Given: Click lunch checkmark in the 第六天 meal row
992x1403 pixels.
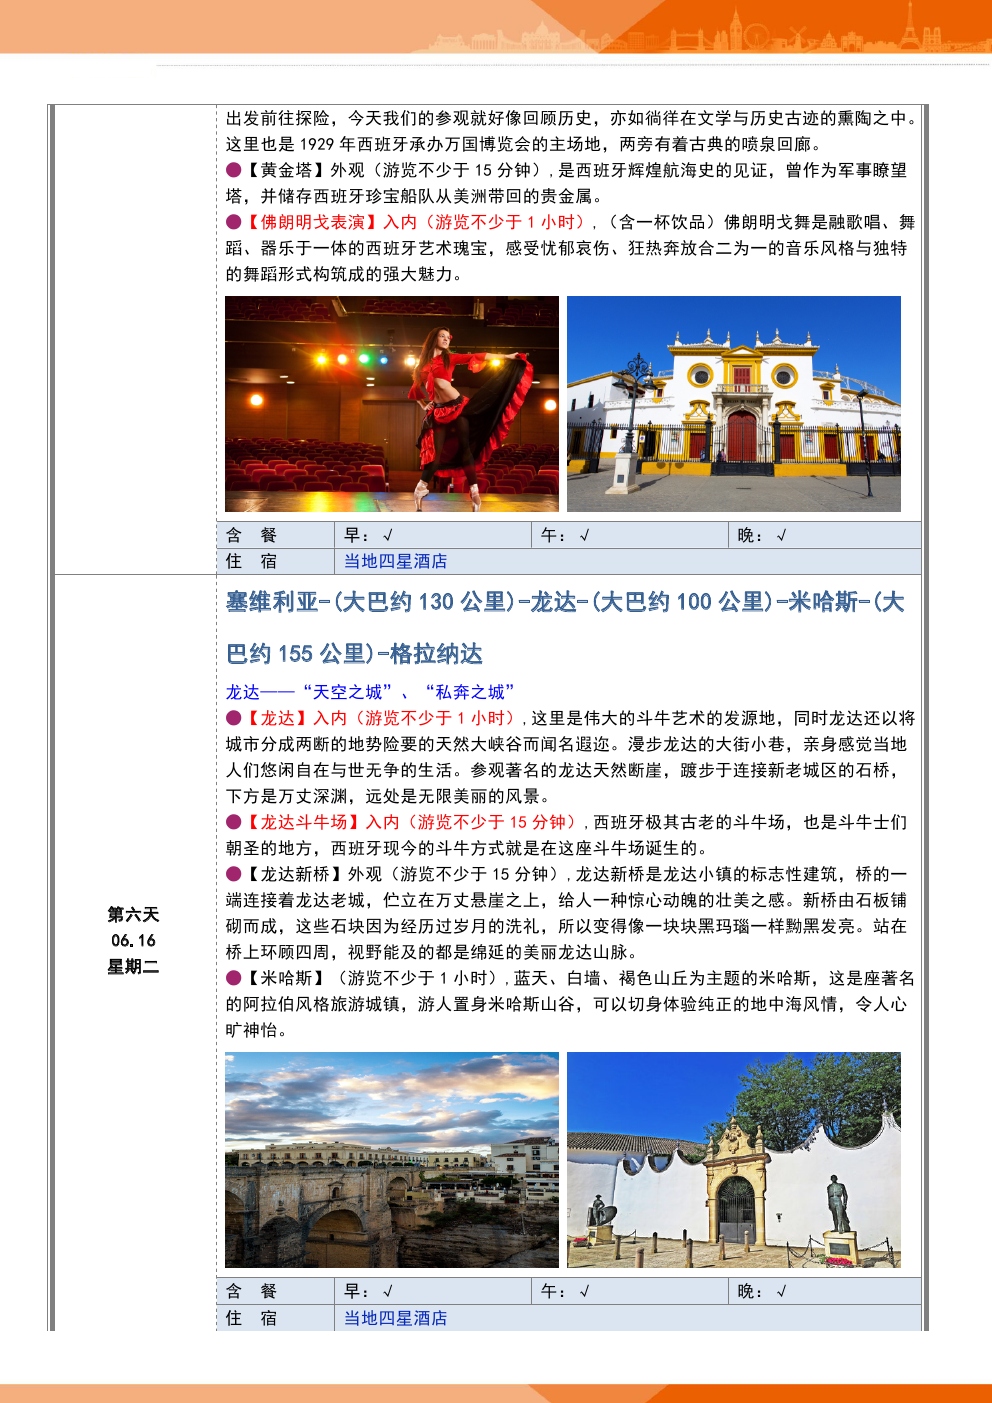Looking at the screenshot, I should (585, 1291).
